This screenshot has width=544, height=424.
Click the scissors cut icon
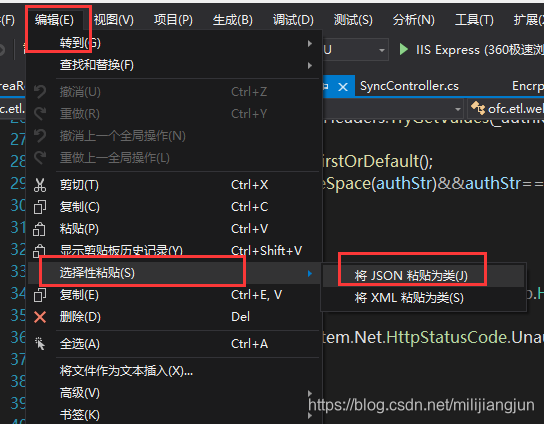pyautogui.click(x=40, y=185)
